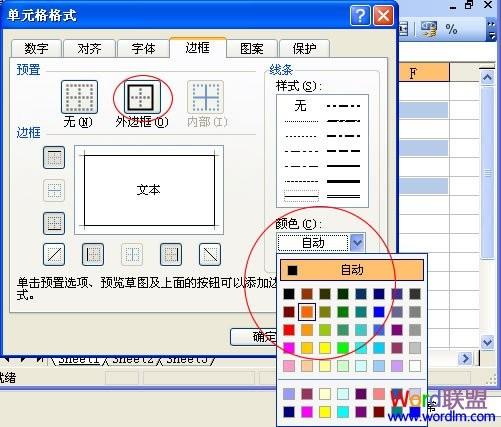Switch to the 字体 font tab
The height and width of the screenshot is (427, 501).
coord(143,49)
